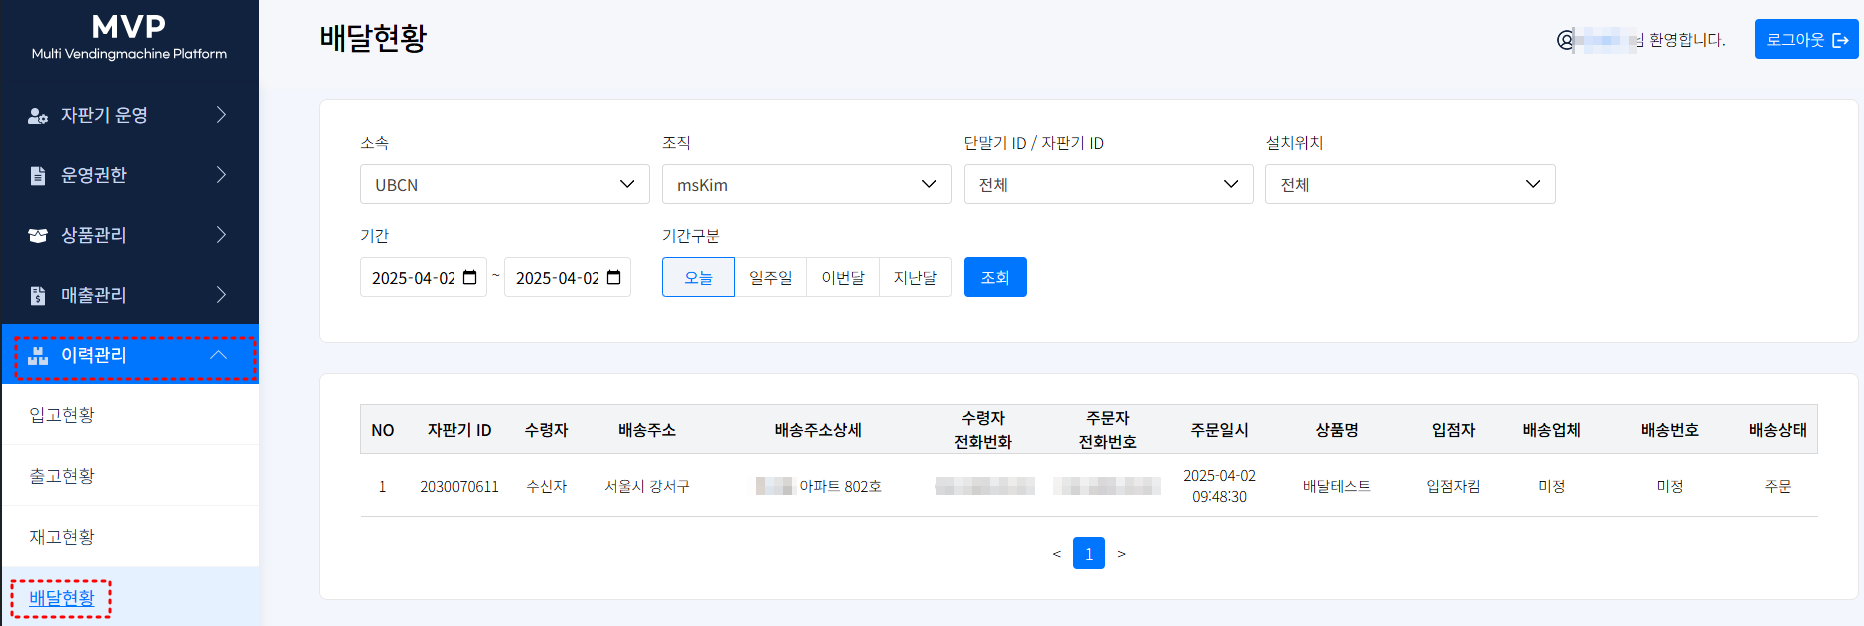Click the logout arrow icon
1864x626 pixels.
1840,40
